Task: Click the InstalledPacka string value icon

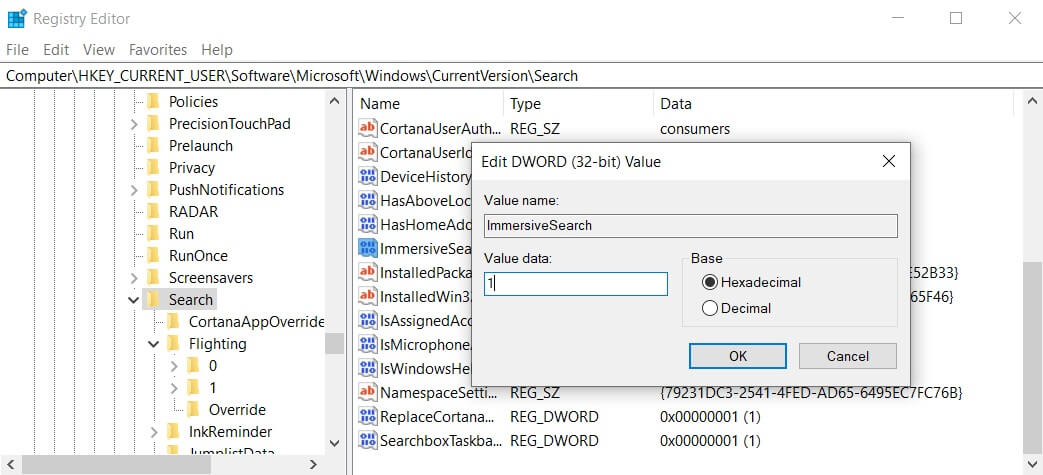Action: click(x=367, y=272)
